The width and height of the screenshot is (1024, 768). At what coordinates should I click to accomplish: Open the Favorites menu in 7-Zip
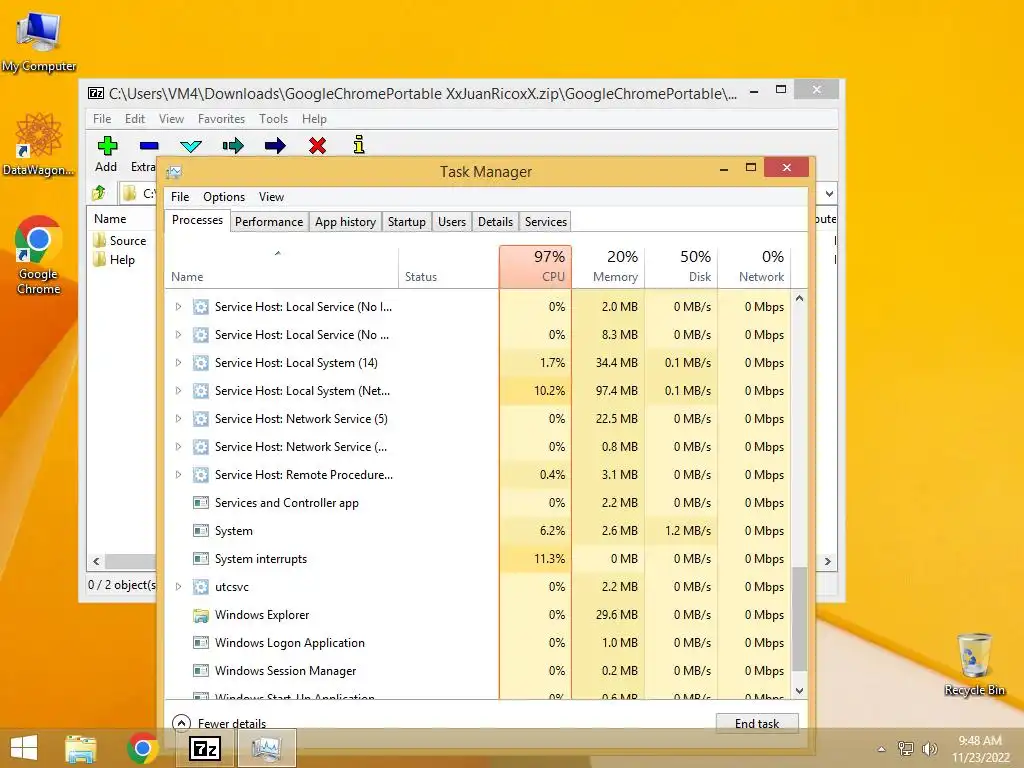click(221, 119)
